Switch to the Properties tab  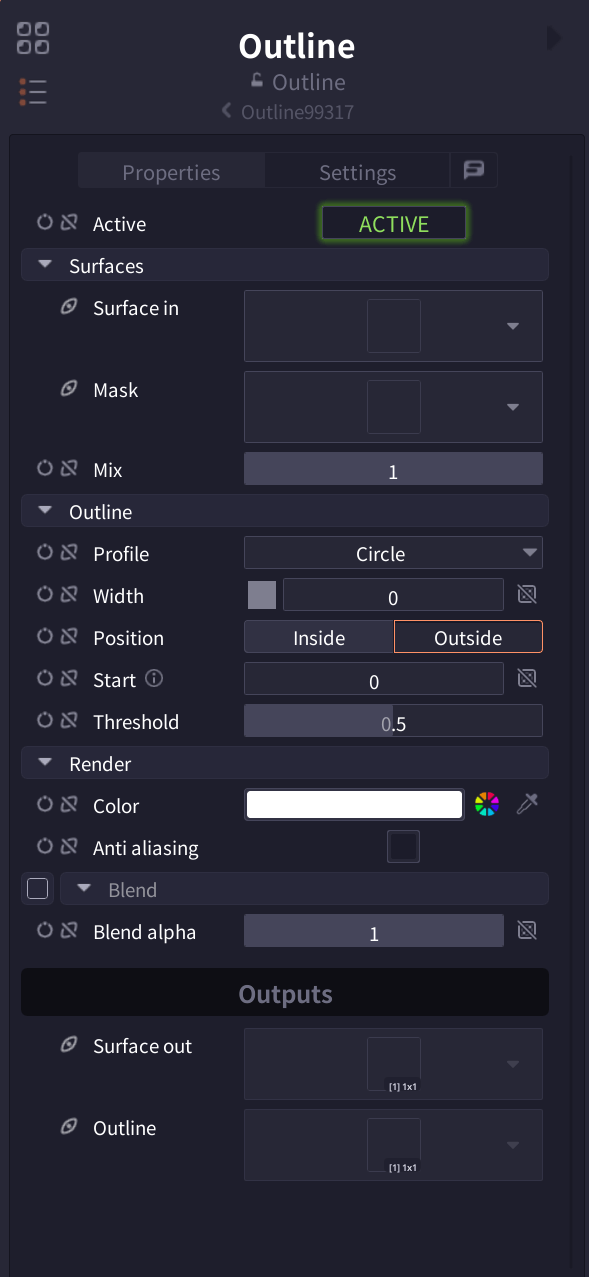coord(171,171)
